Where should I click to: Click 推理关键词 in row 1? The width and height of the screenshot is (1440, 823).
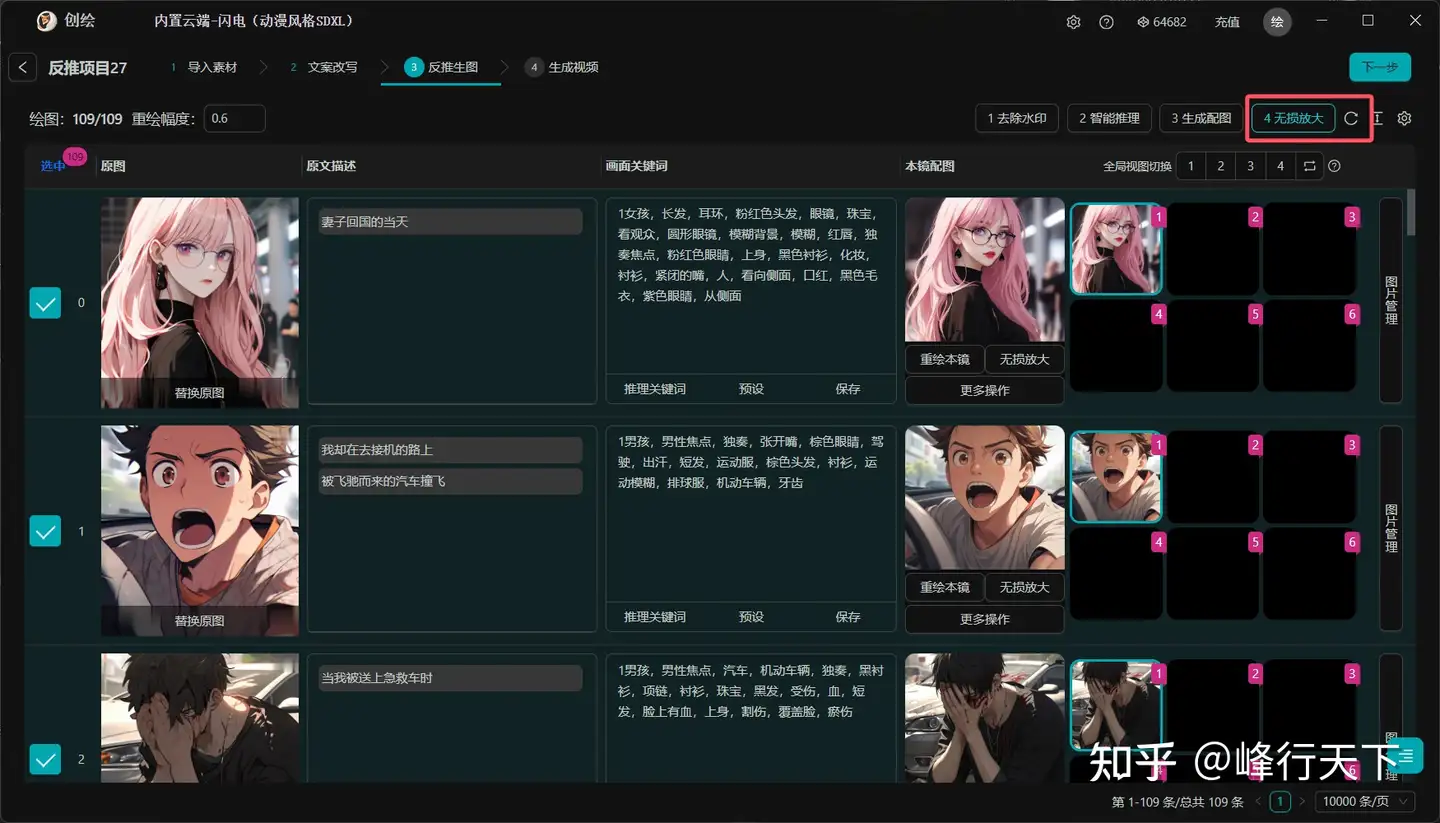pos(655,617)
